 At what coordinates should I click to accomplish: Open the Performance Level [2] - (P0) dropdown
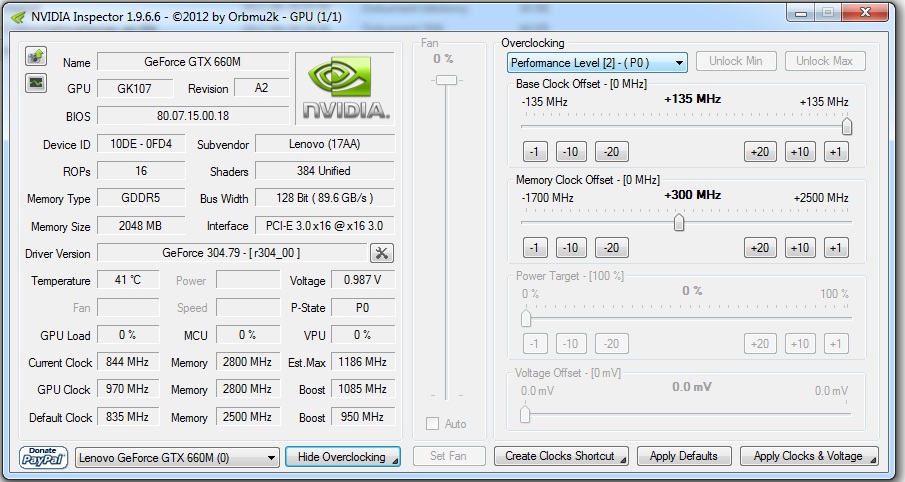(x=597, y=62)
